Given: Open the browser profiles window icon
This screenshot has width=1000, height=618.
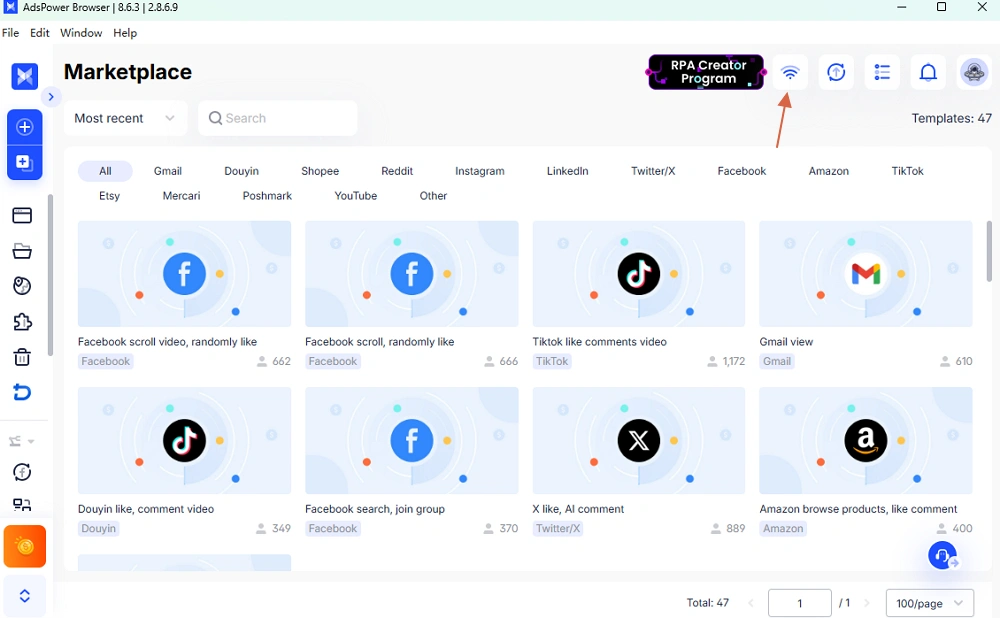Looking at the screenshot, I should (22, 216).
